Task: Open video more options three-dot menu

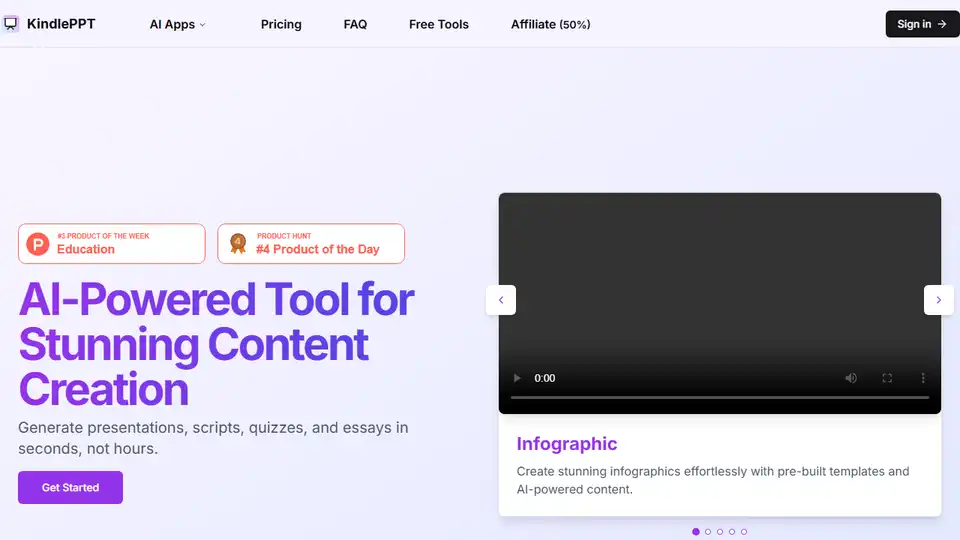Action: tap(923, 378)
